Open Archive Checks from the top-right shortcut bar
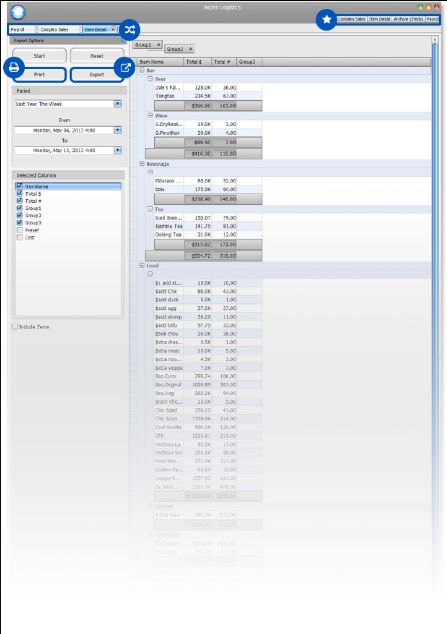Image resolution: width=447 pixels, height=634 pixels. tap(408, 19)
